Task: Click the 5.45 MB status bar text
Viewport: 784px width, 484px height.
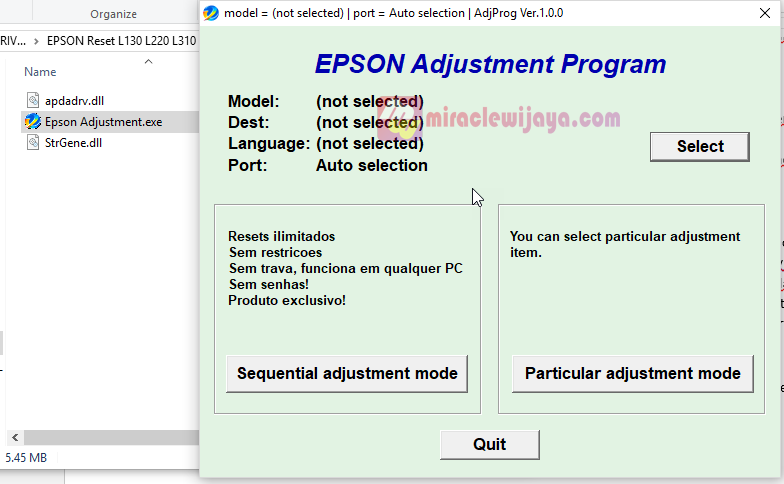Action: point(26,458)
